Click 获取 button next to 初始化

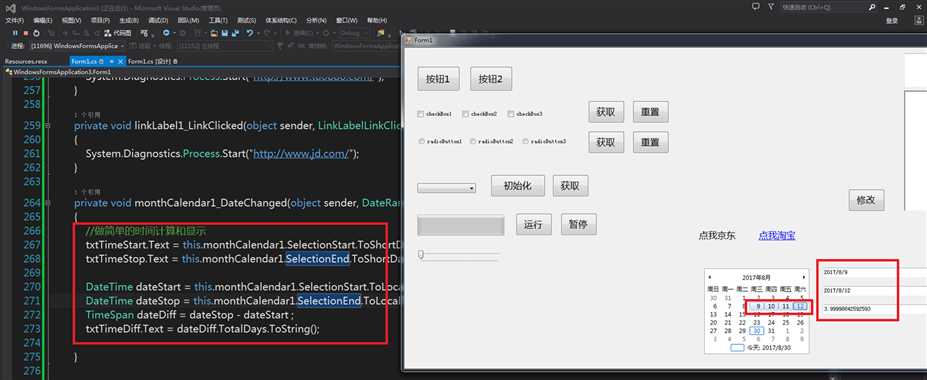click(x=571, y=186)
